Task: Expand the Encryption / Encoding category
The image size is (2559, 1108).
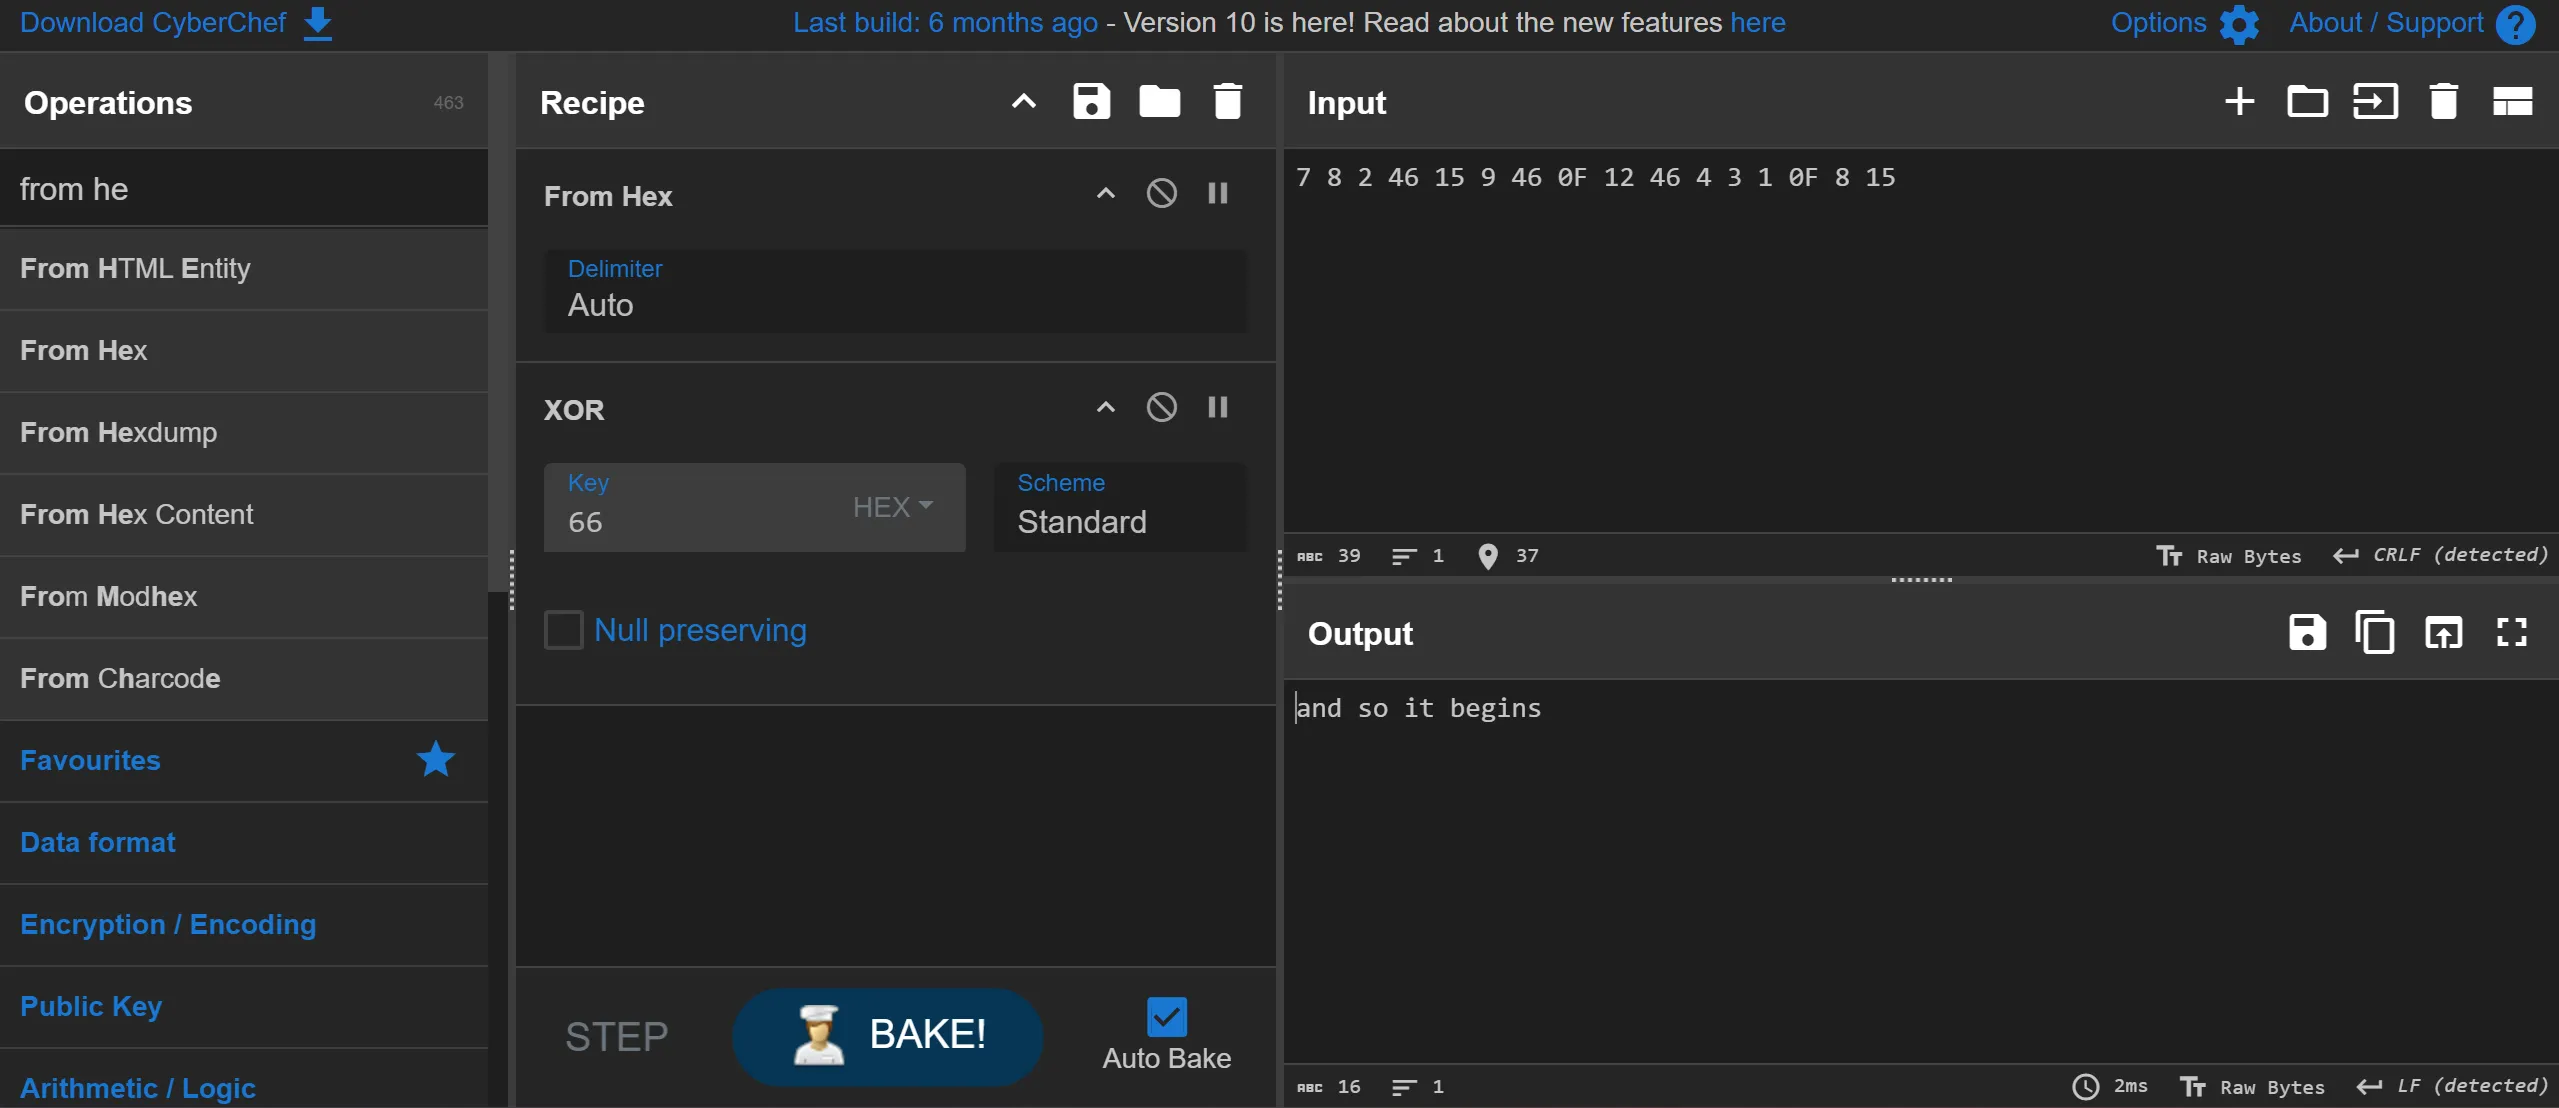Action: tap(168, 925)
